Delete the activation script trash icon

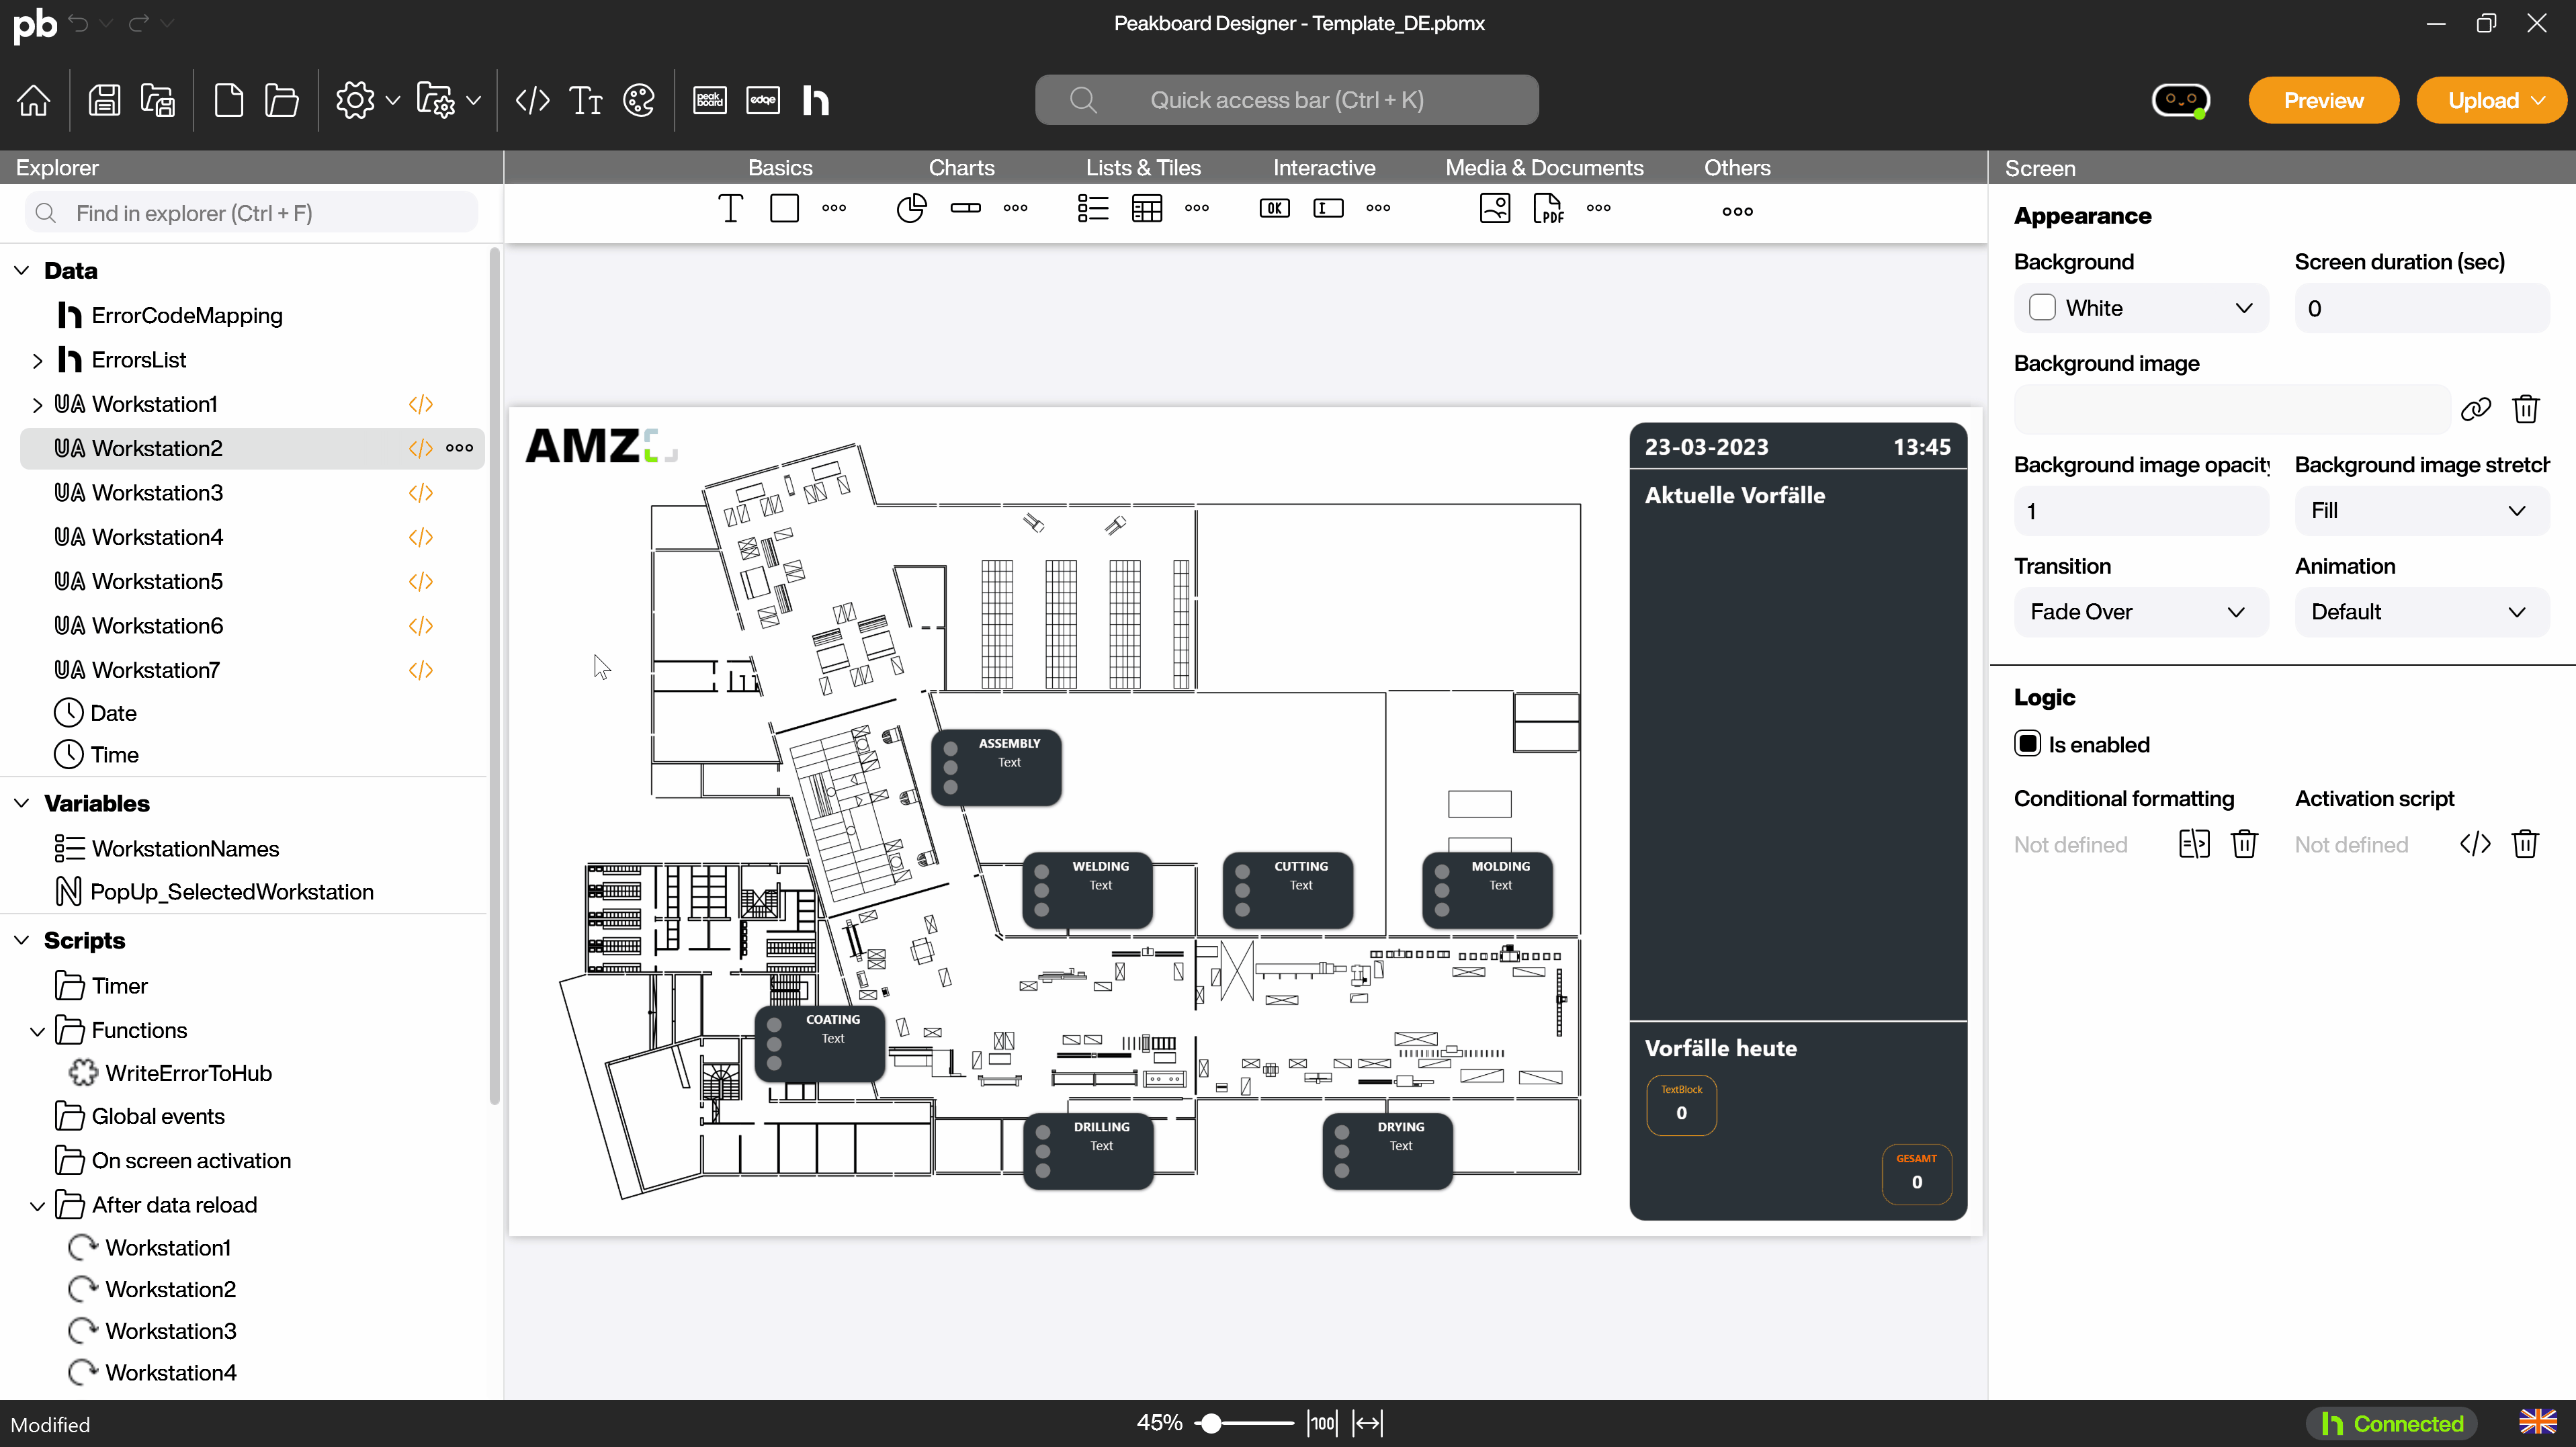[2526, 844]
